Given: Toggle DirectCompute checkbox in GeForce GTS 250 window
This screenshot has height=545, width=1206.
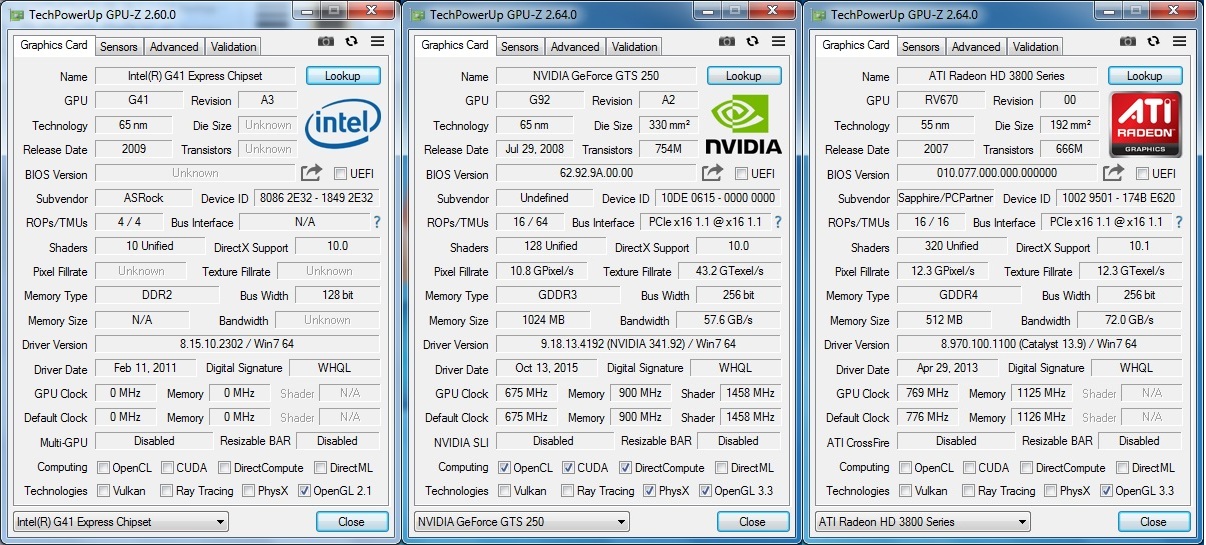Looking at the screenshot, I should coord(625,467).
